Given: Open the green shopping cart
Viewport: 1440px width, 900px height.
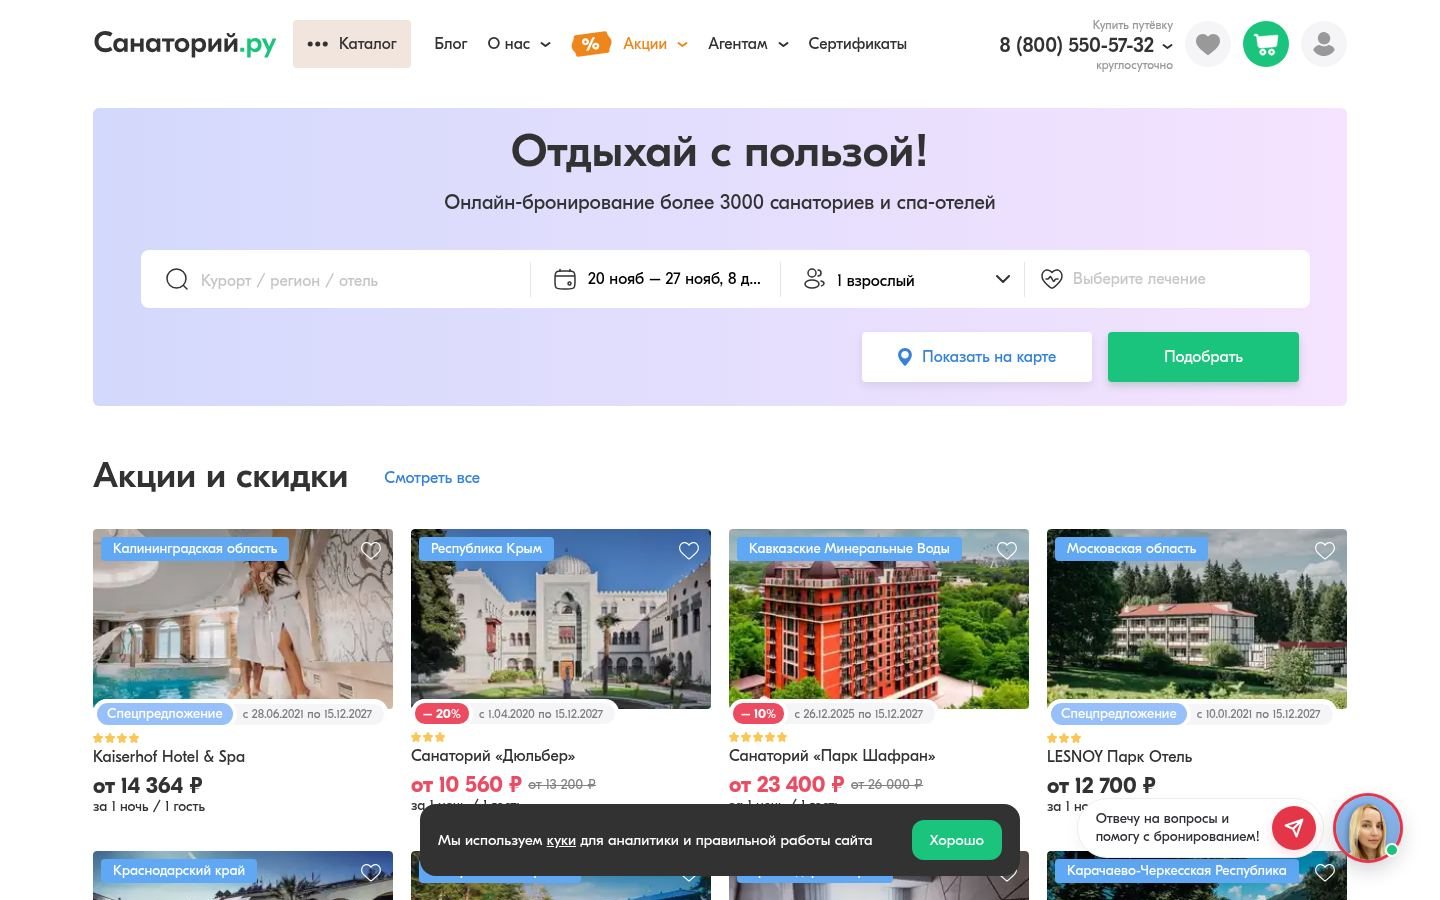Looking at the screenshot, I should coord(1266,44).
